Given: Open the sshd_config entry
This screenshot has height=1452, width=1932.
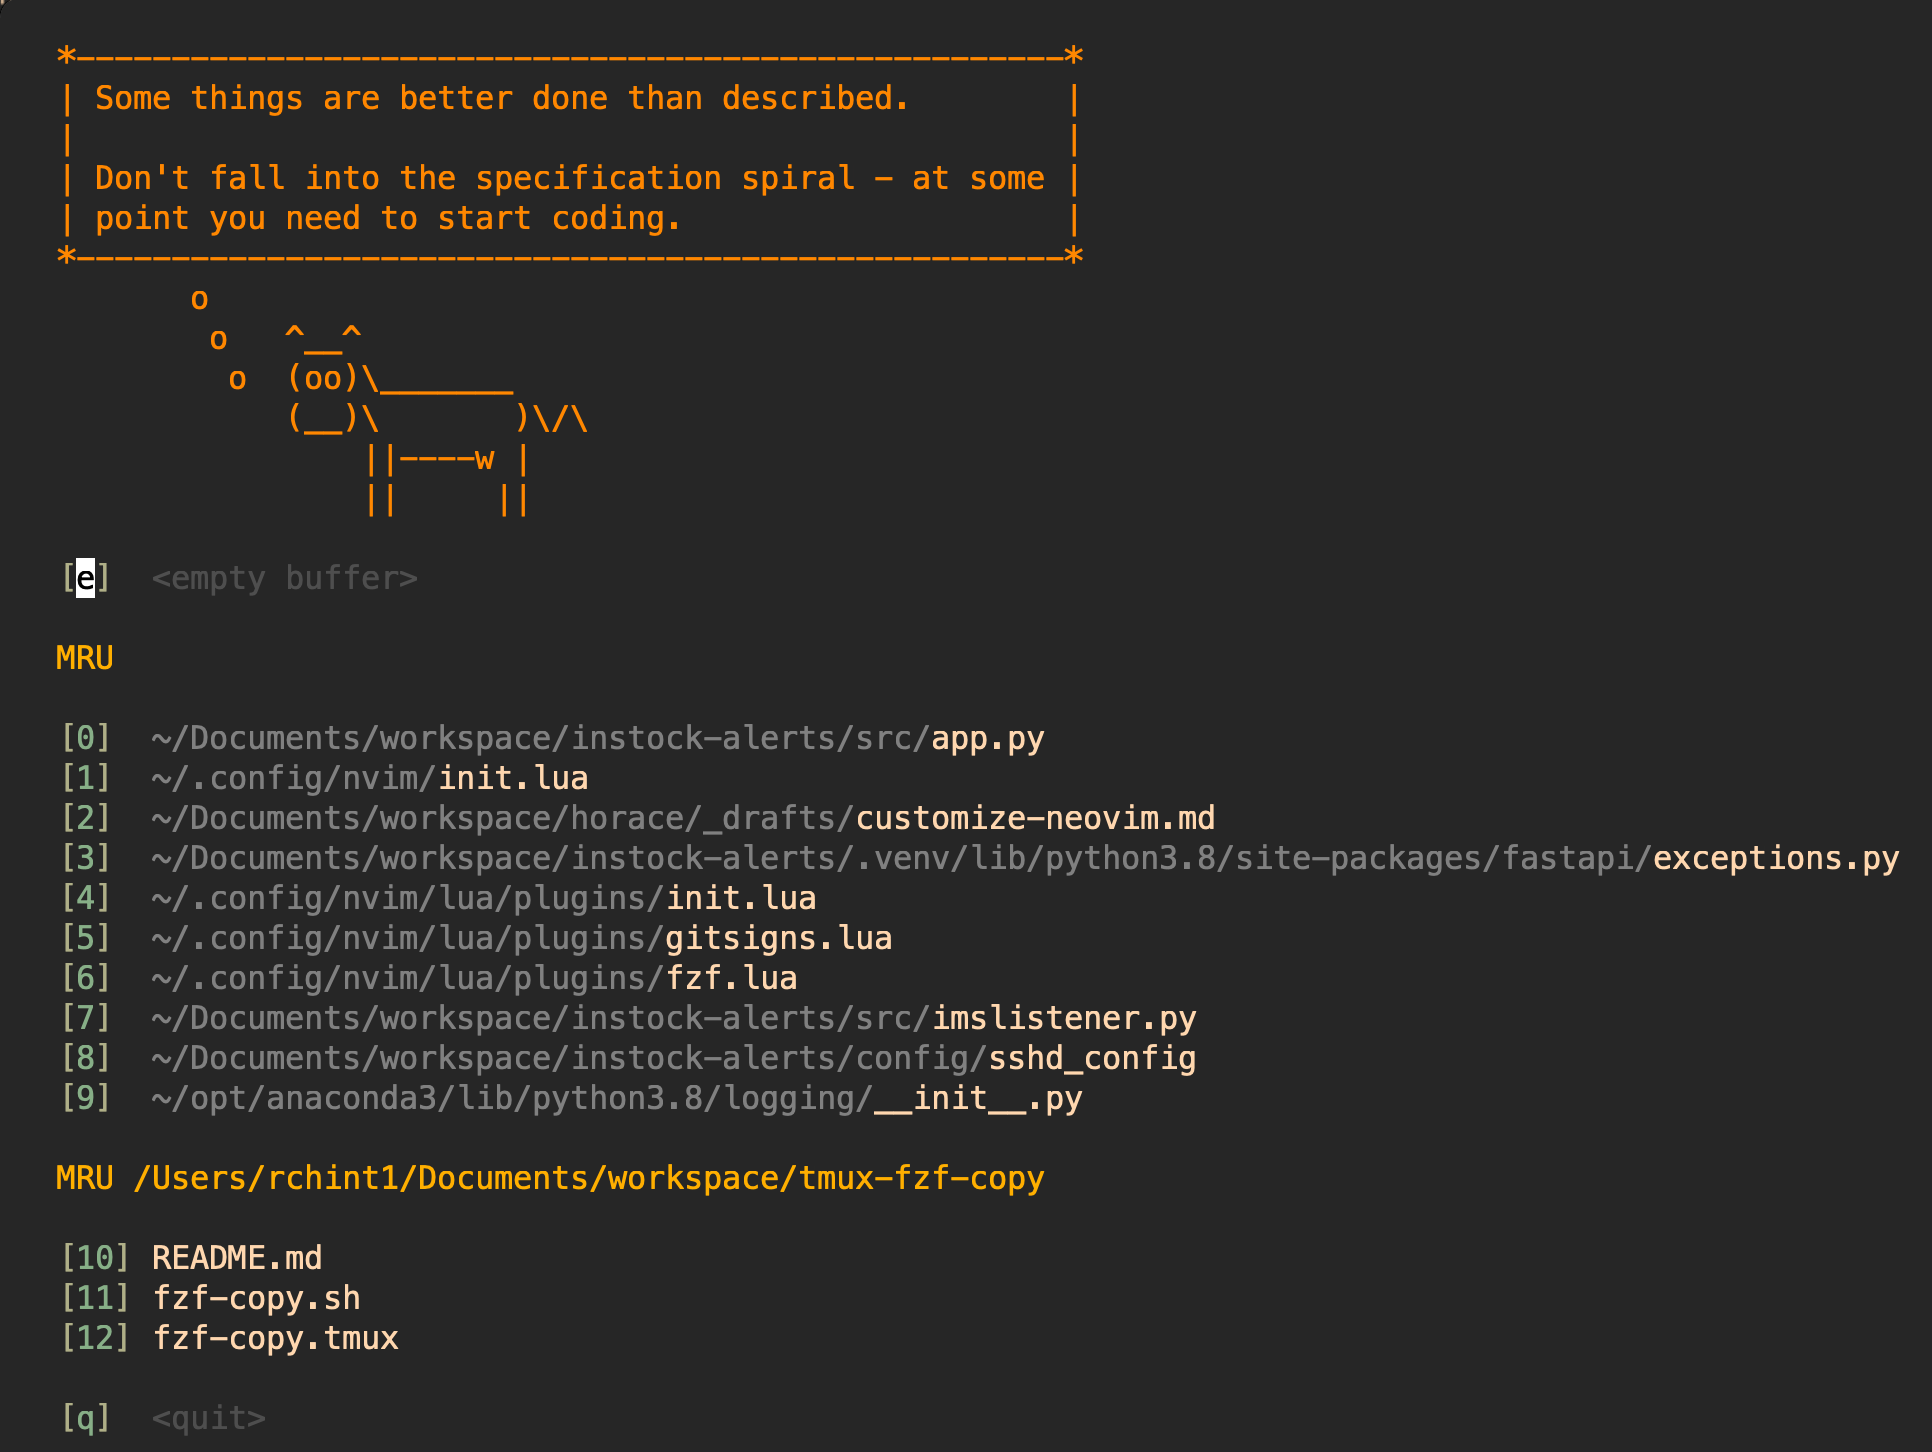Looking at the screenshot, I should pyautogui.click(x=628, y=1058).
